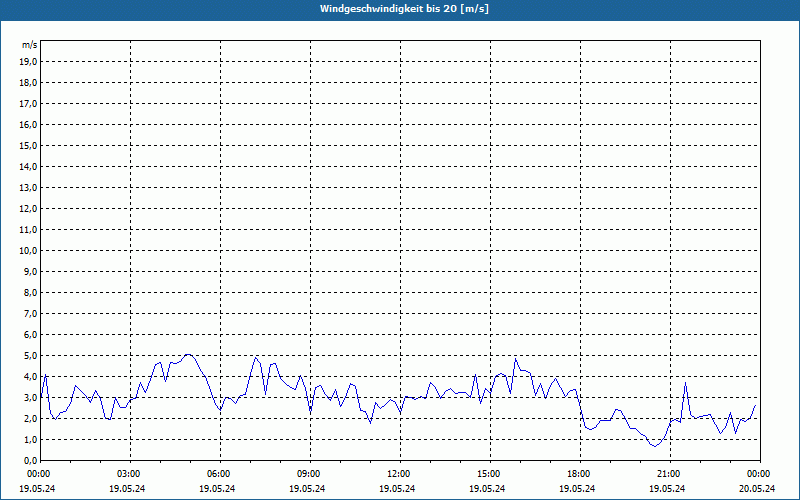Click the '12,0' y-axis value
The width and height of the screenshot is (800, 500).
coord(29,208)
